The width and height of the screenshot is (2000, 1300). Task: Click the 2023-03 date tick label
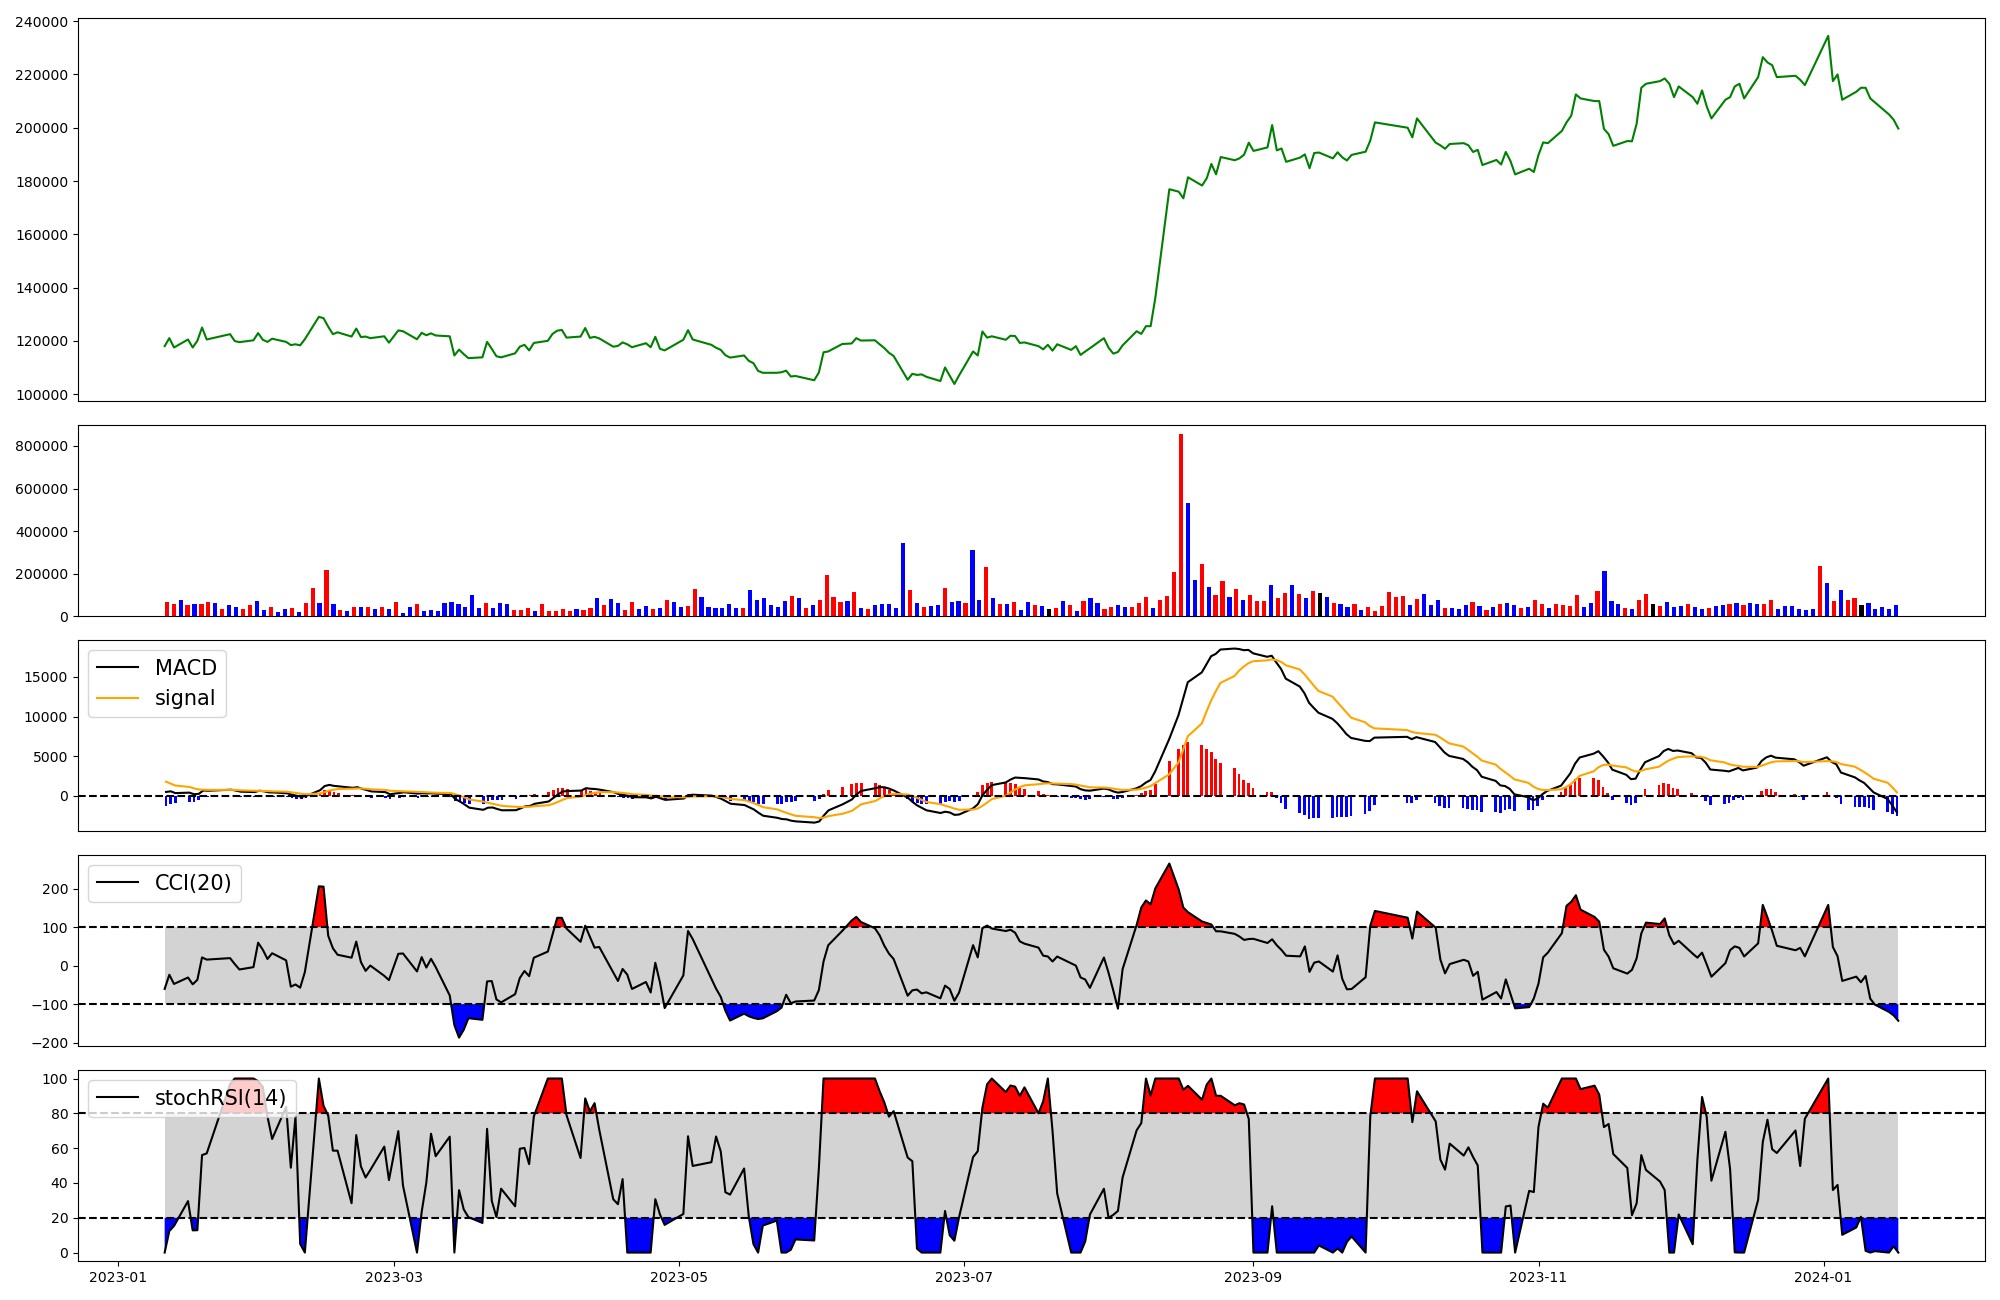coord(394,1277)
